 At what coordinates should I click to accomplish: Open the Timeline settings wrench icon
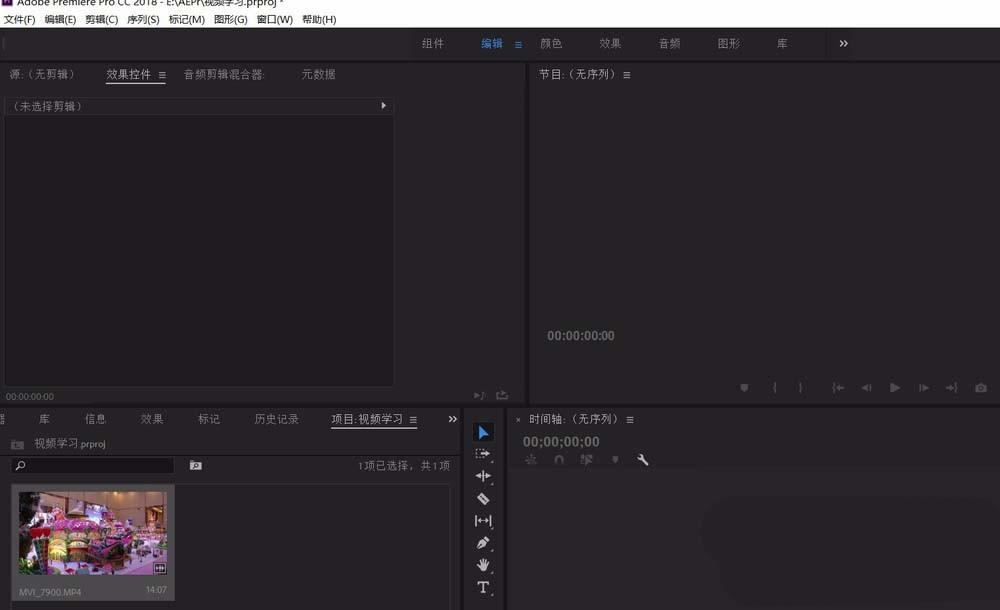pos(643,460)
